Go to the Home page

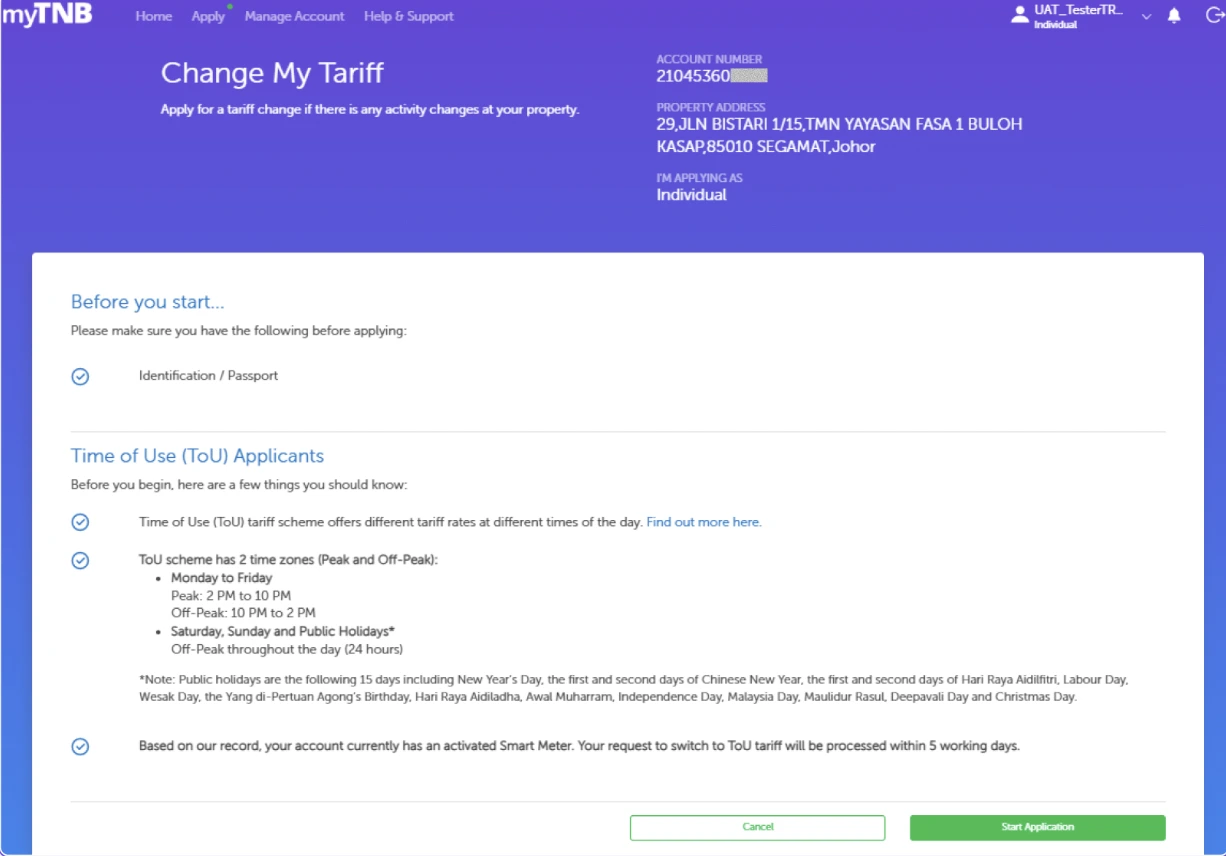154,17
